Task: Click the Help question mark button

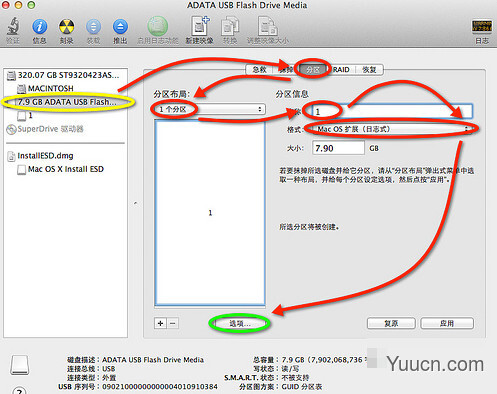Action: tap(19, 391)
